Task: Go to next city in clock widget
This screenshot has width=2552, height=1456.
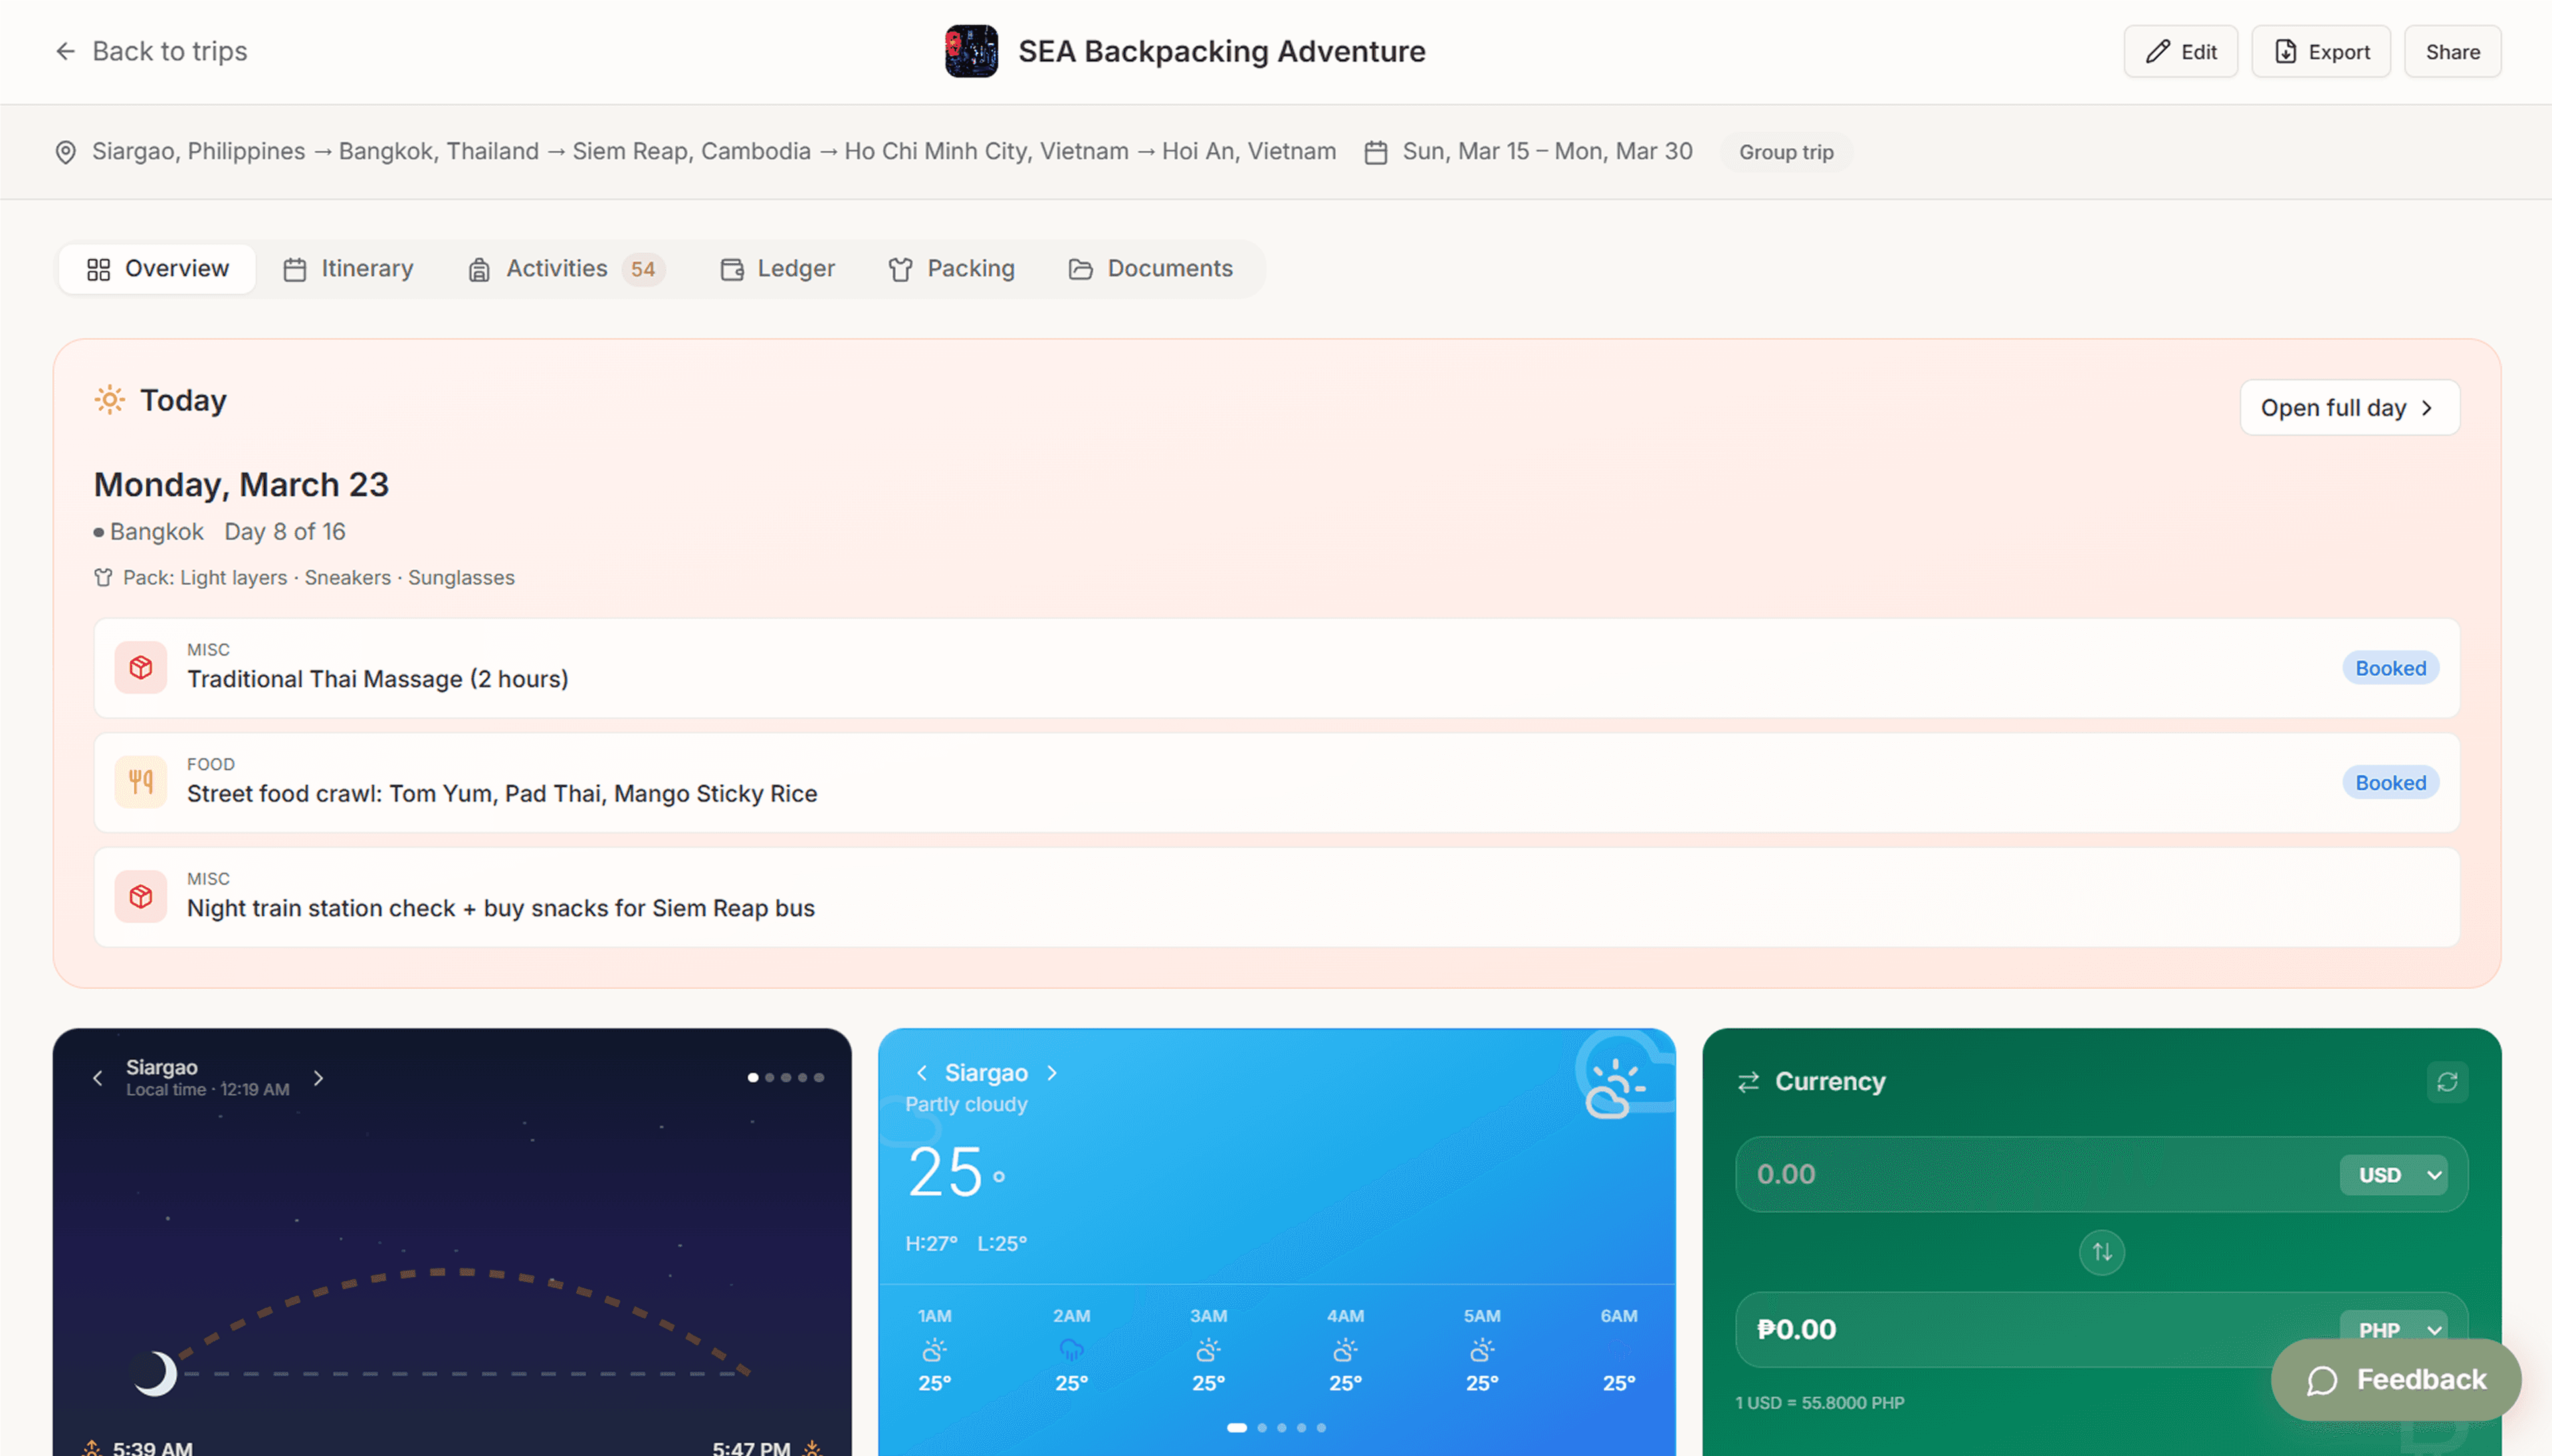Action: pyautogui.click(x=318, y=1078)
